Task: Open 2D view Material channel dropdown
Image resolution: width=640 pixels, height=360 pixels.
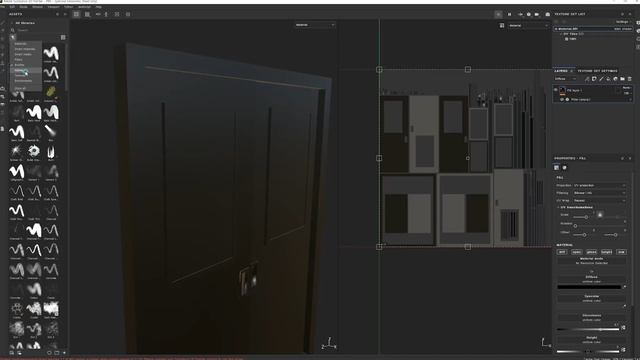Action: (x=529, y=25)
